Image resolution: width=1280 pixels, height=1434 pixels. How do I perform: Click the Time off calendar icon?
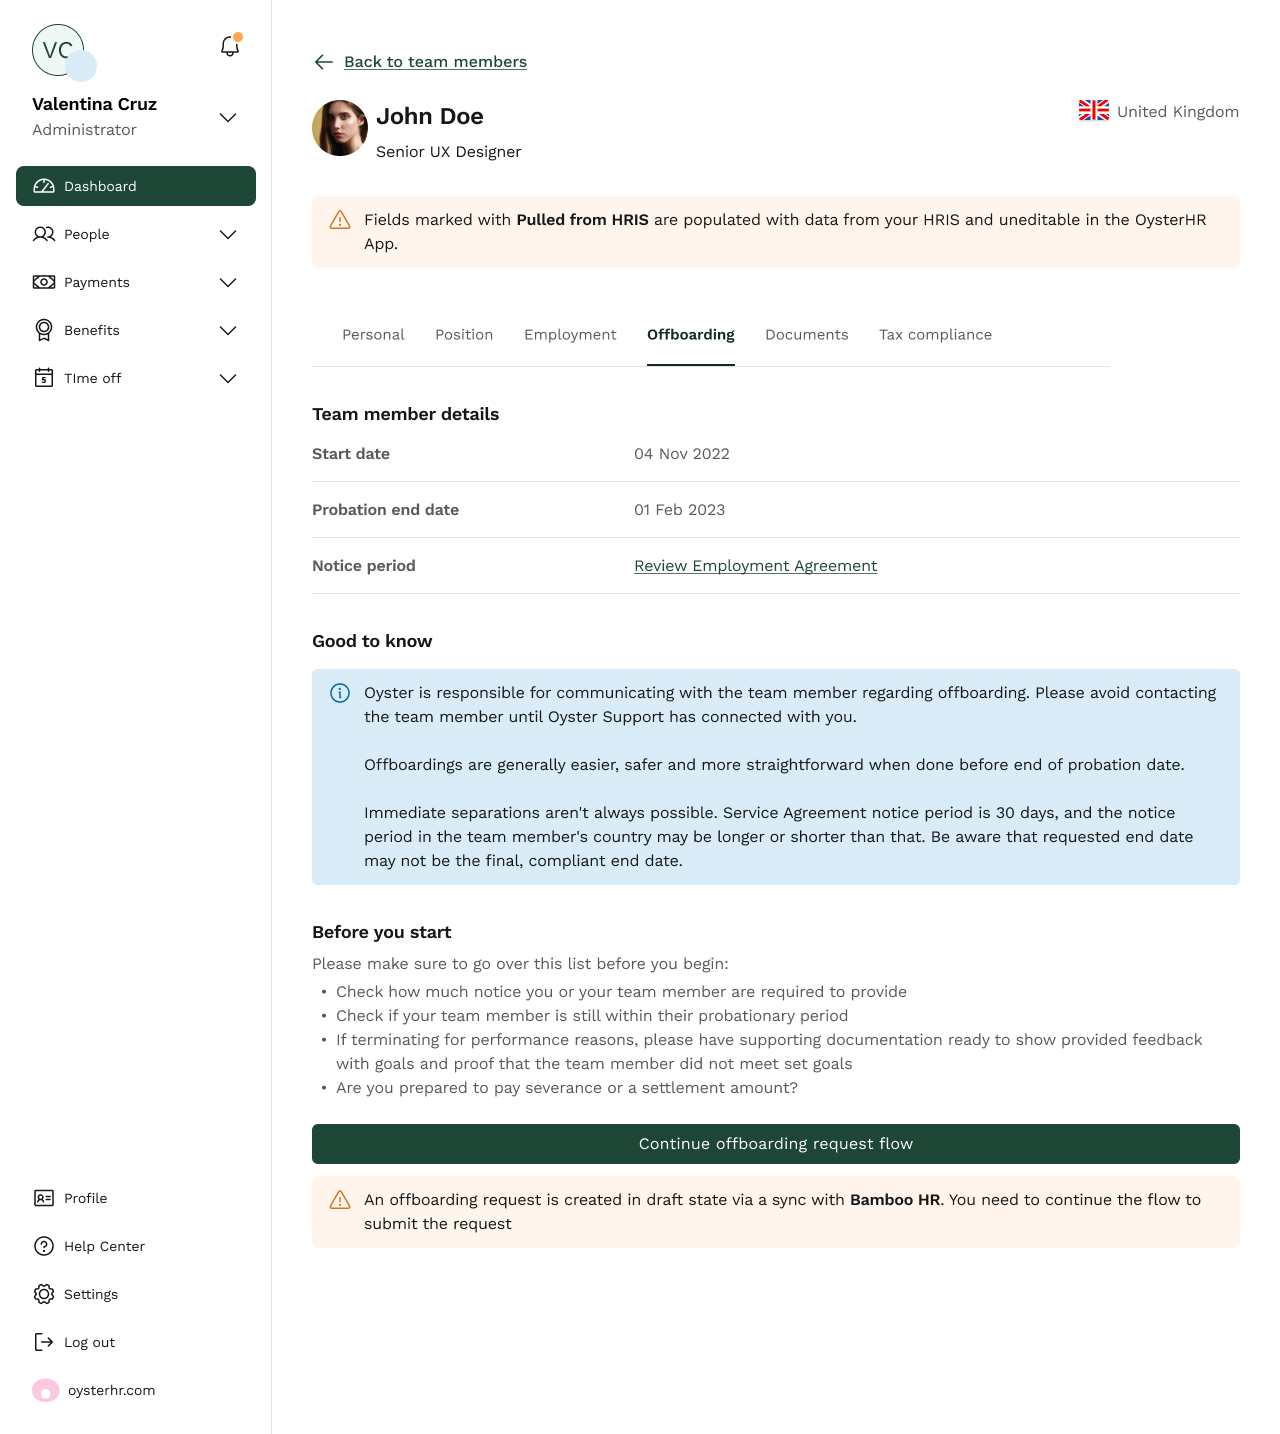tap(44, 378)
